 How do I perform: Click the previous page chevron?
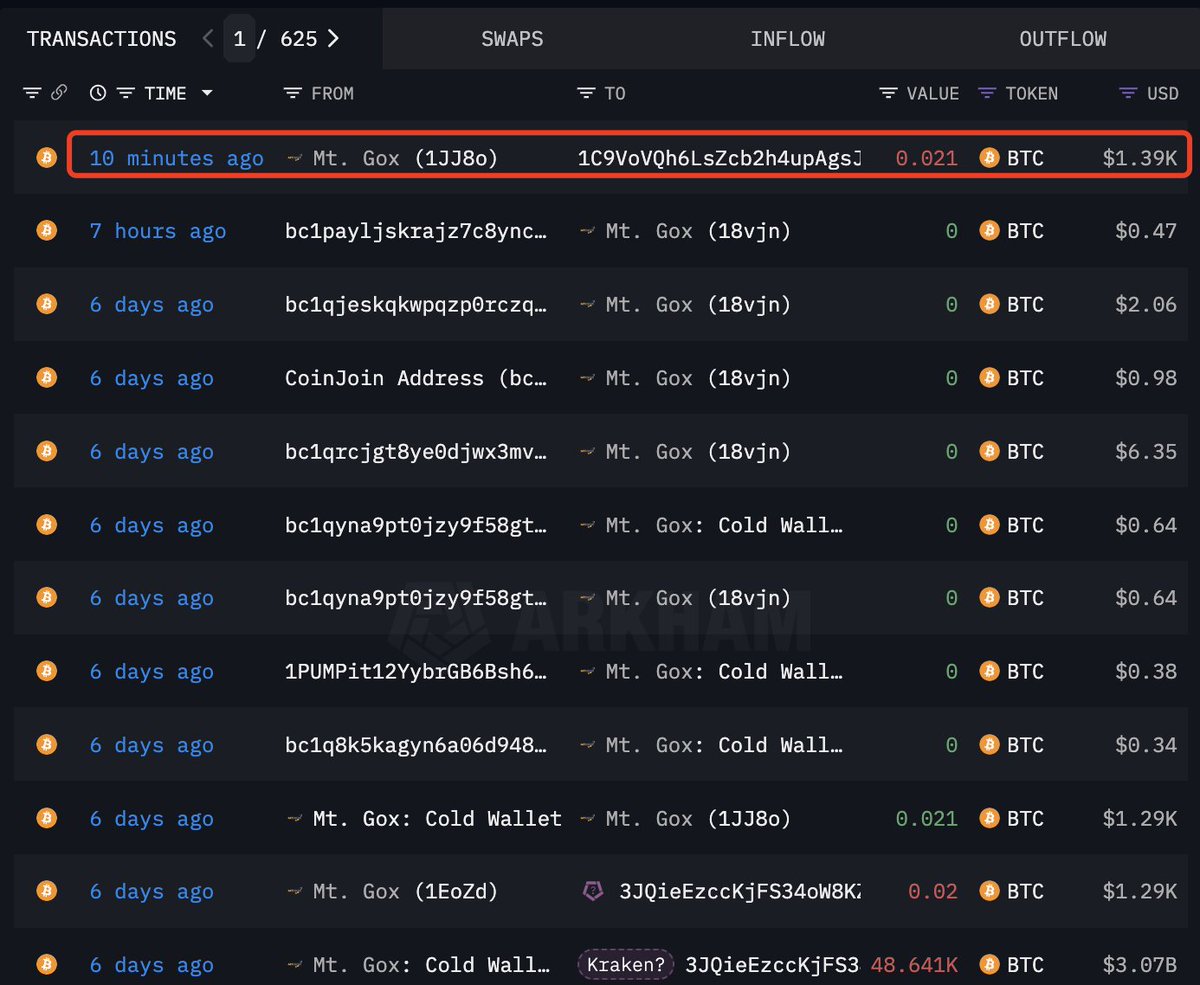point(207,38)
